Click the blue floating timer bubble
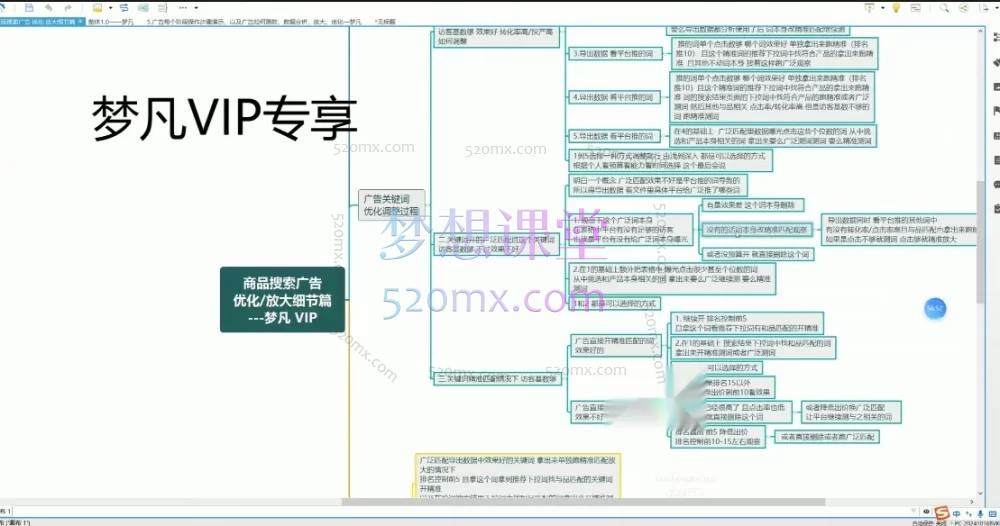1000x526 pixels. coord(935,309)
